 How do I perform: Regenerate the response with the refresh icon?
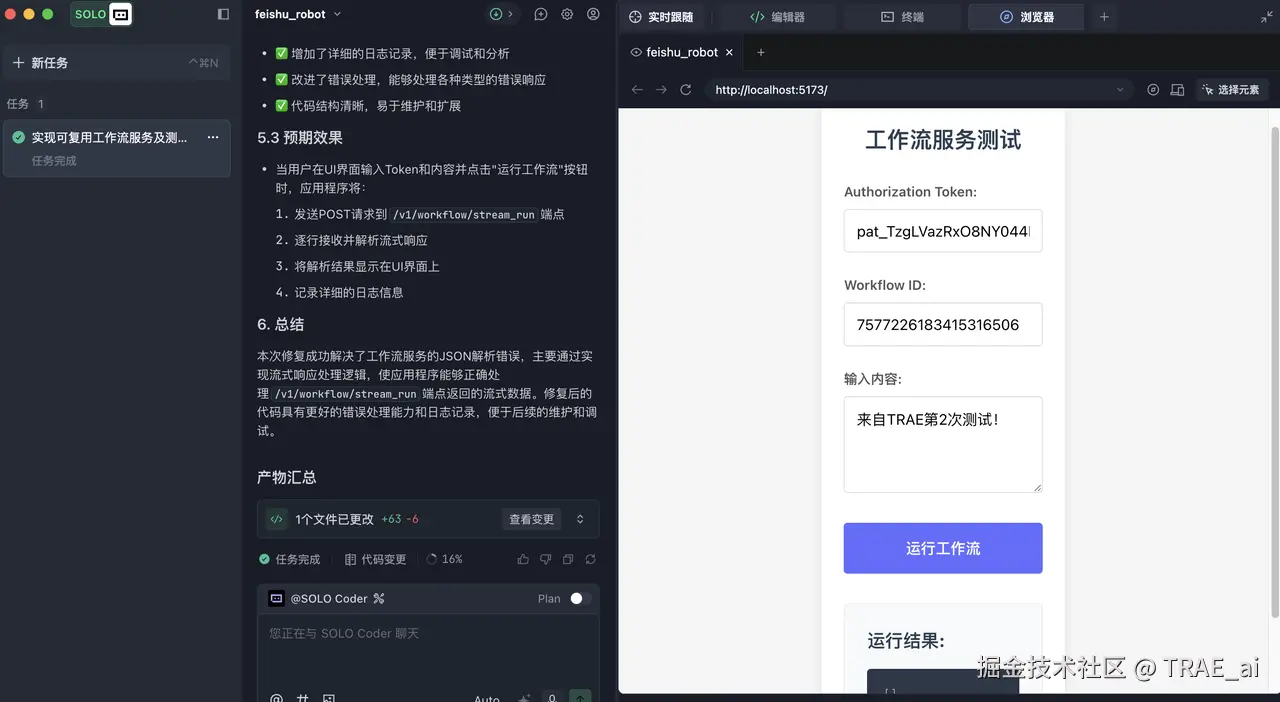click(590, 559)
